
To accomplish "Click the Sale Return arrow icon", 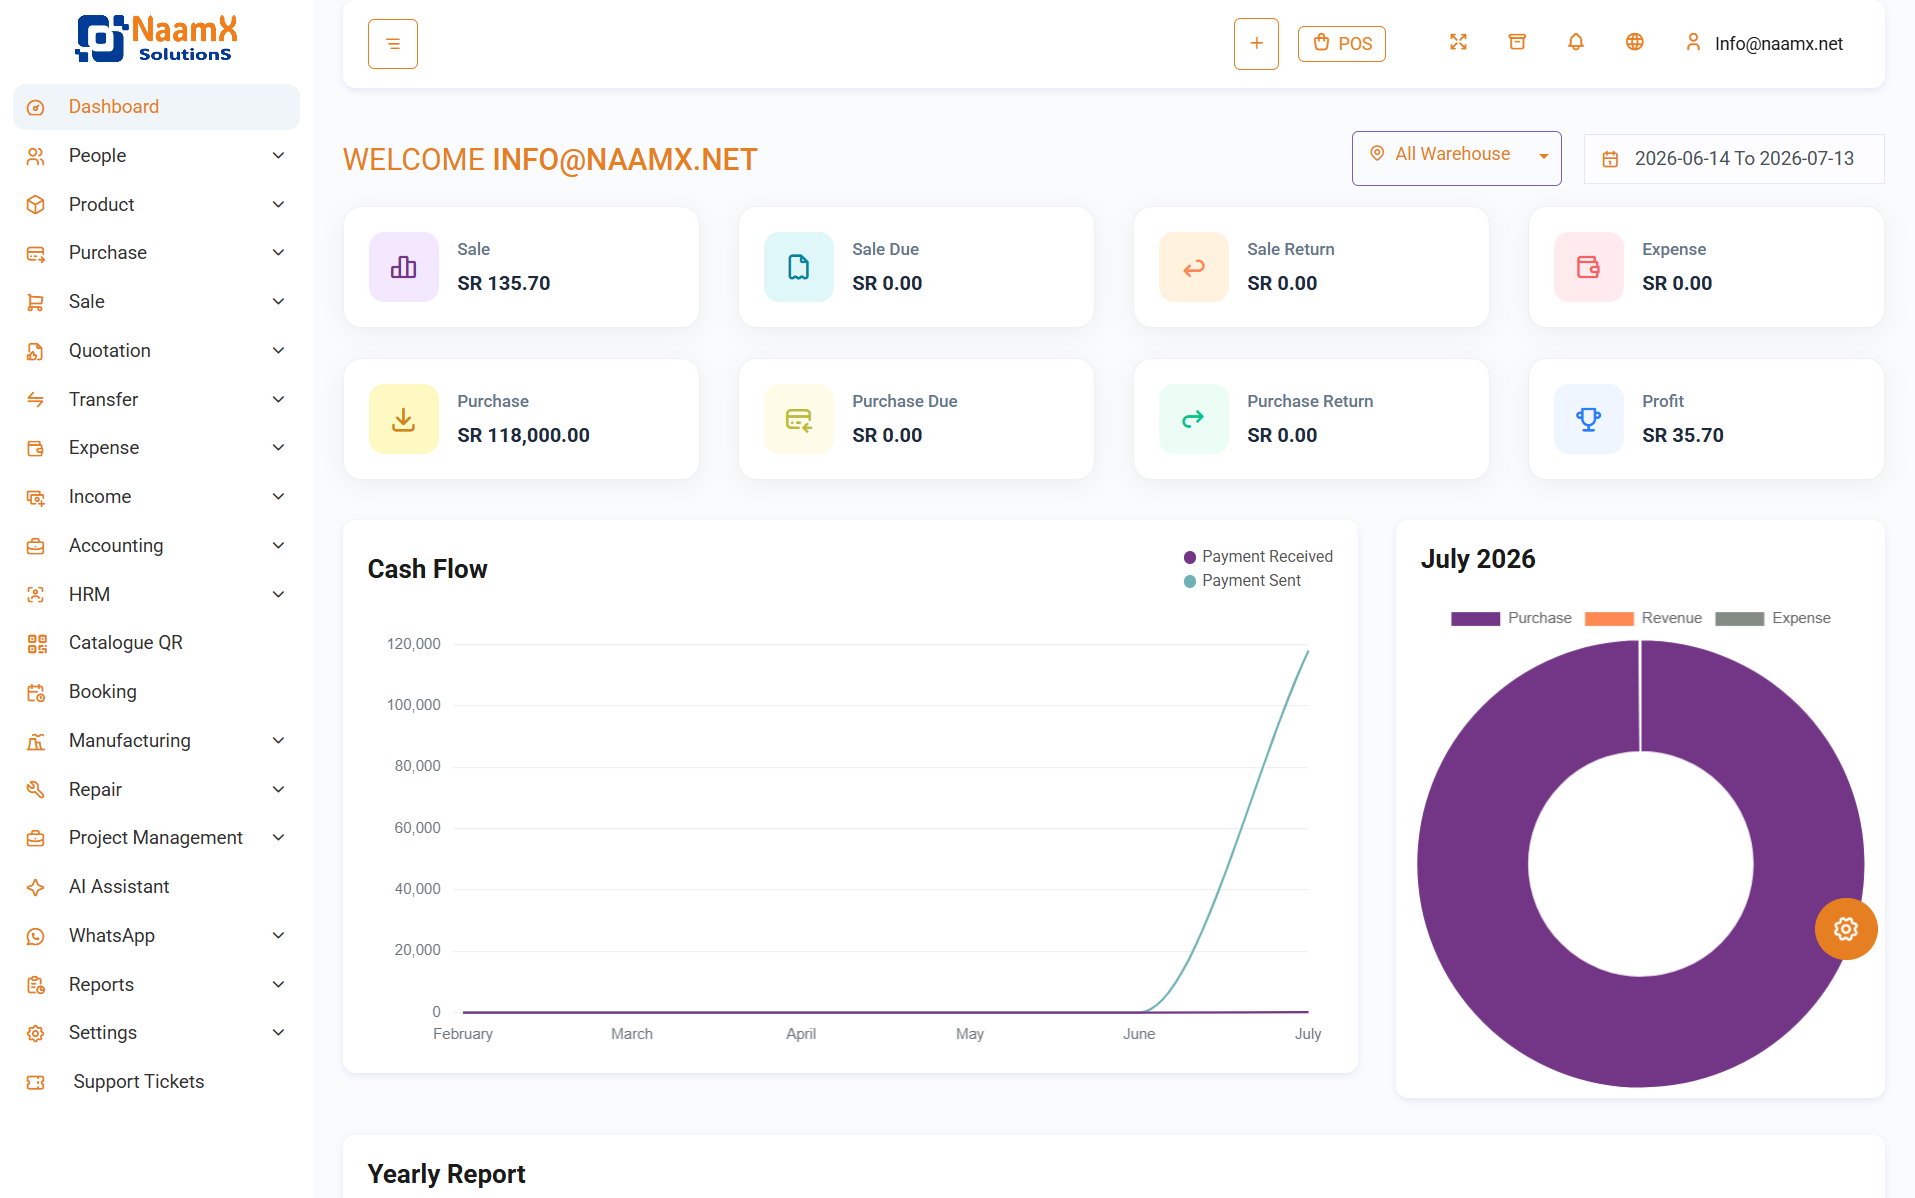I will coord(1194,267).
